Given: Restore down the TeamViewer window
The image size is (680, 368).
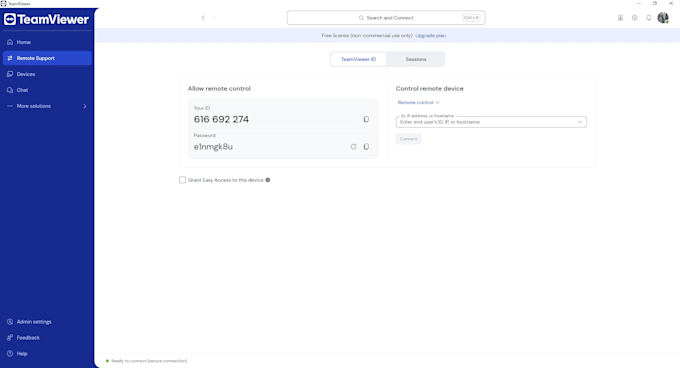Looking at the screenshot, I should [x=654, y=3].
